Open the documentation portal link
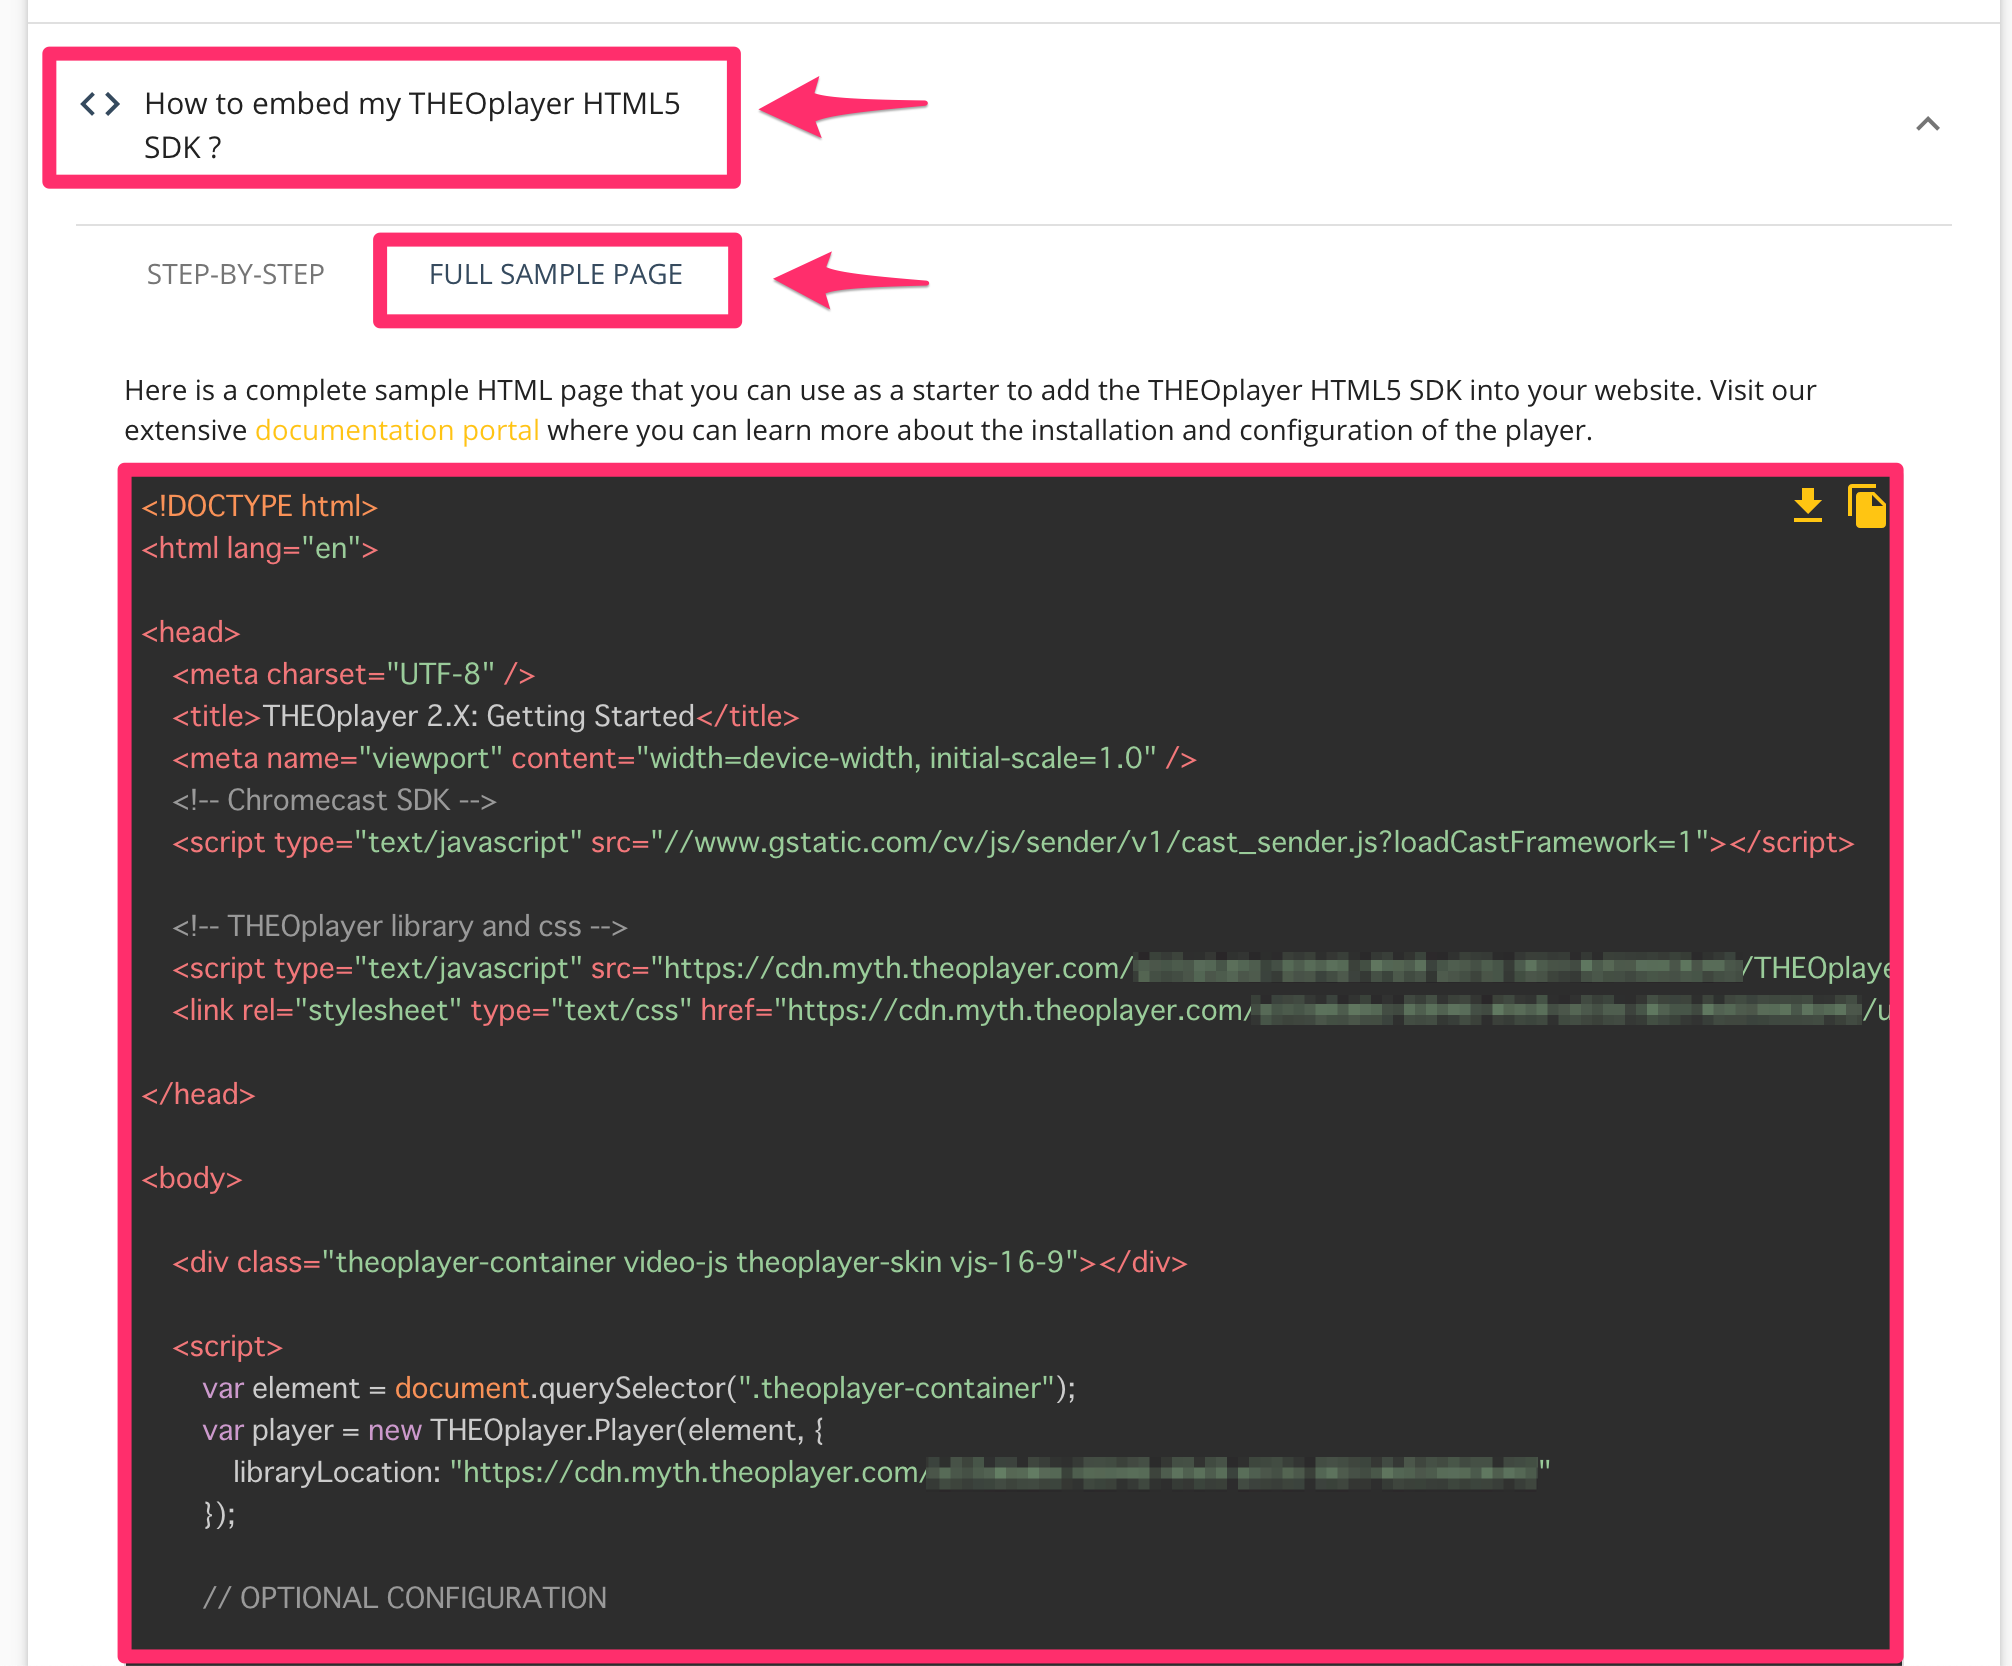2012x1666 pixels. (x=397, y=430)
